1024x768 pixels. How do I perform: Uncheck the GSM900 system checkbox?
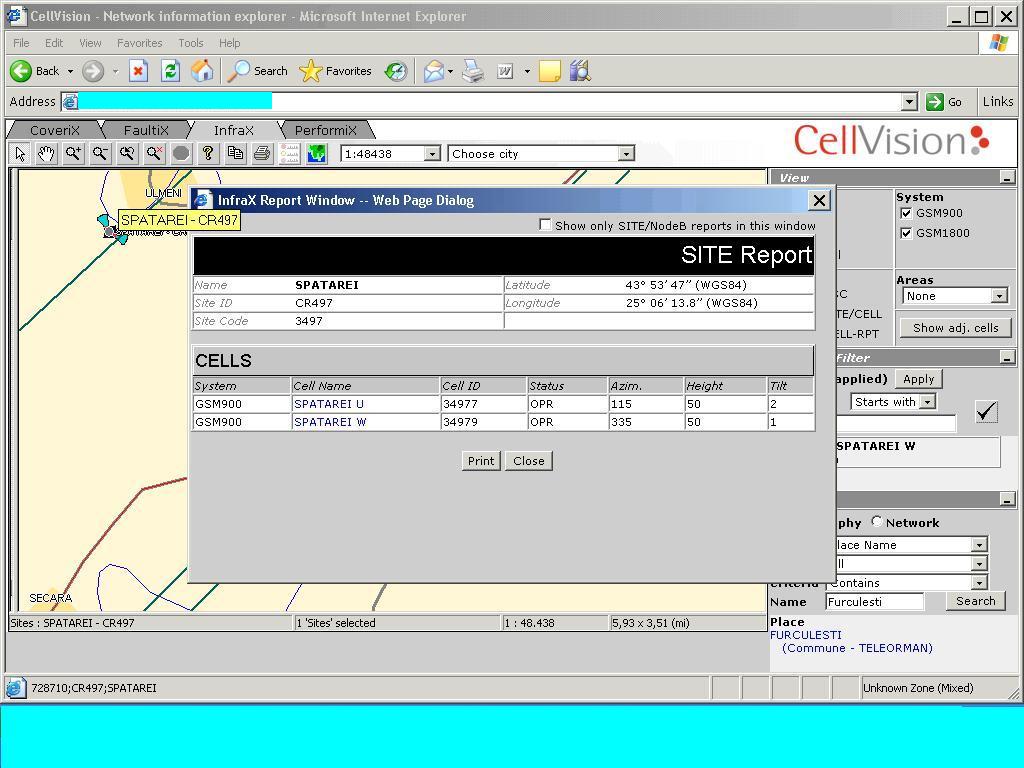click(x=906, y=213)
